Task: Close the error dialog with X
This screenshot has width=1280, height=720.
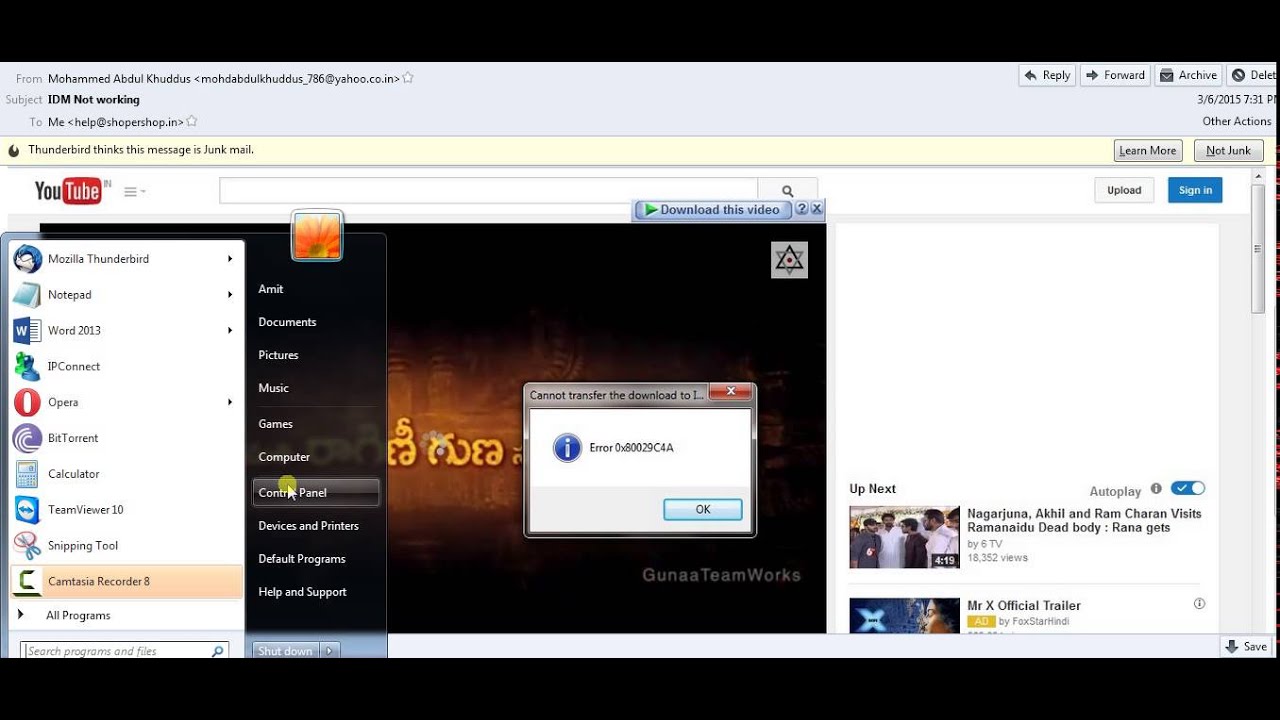Action: coord(731,392)
